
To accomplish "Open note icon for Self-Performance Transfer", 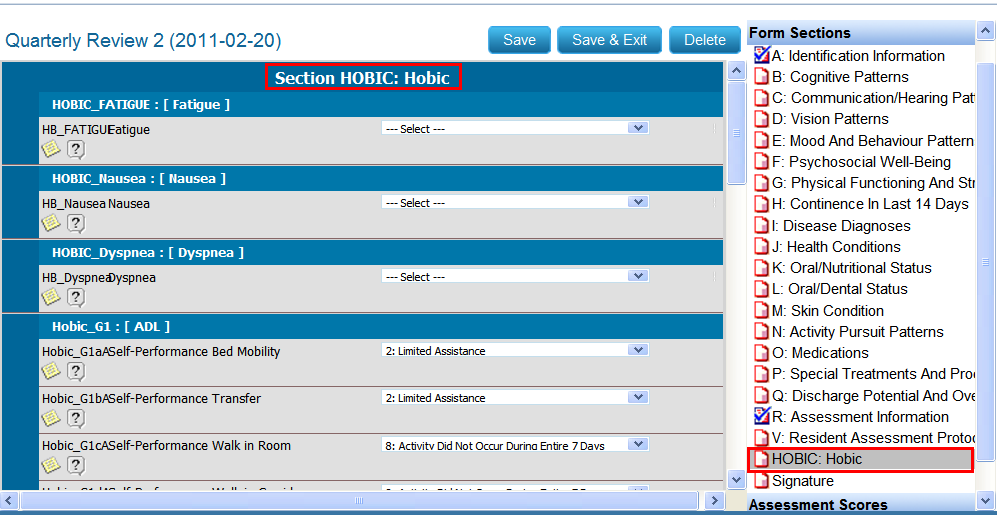I will click(x=51, y=418).
